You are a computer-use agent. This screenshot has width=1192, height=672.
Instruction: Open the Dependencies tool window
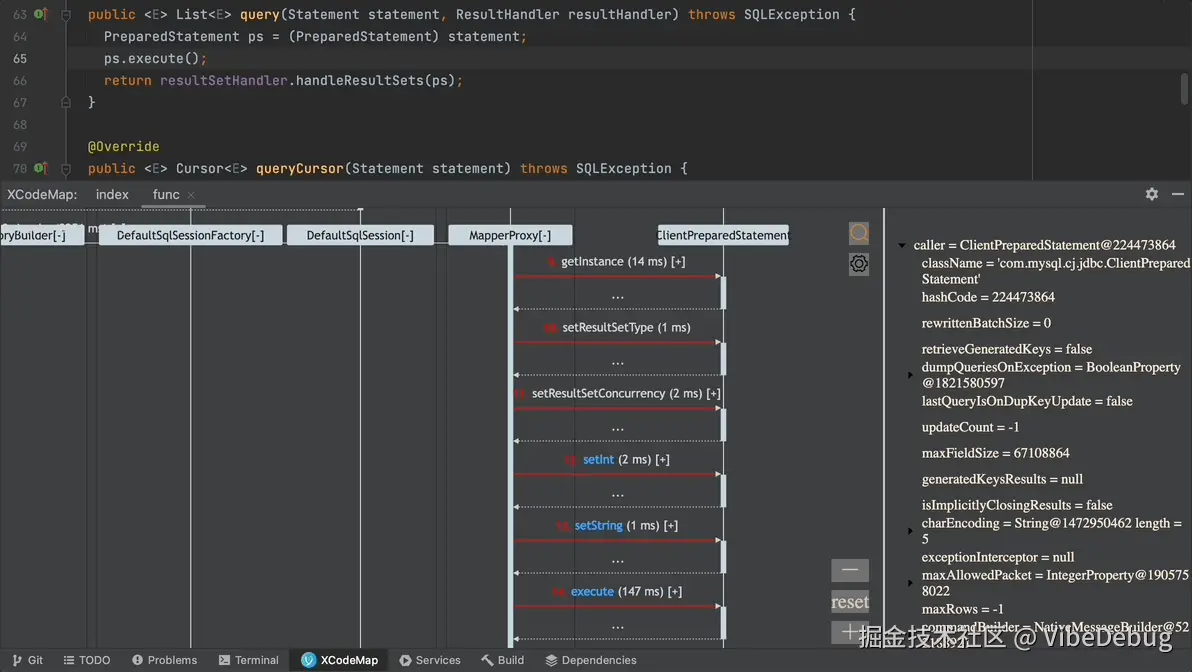point(591,660)
